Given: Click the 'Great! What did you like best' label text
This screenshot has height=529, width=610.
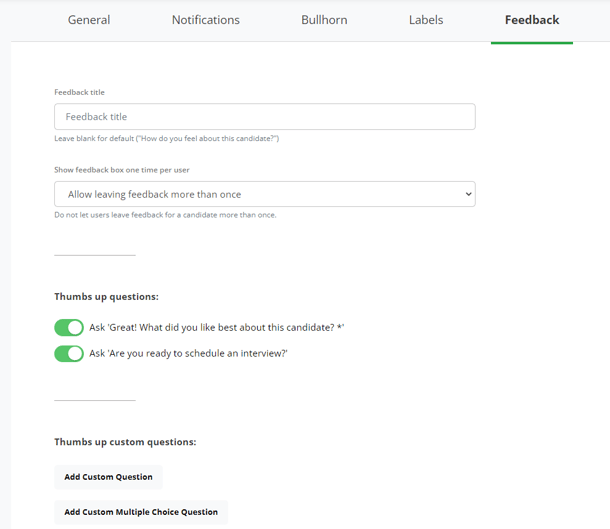Looking at the screenshot, I should (x=217, y=328).
